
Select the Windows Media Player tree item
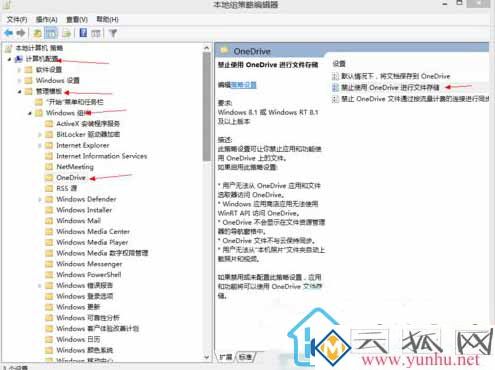[x=92, y=242]
